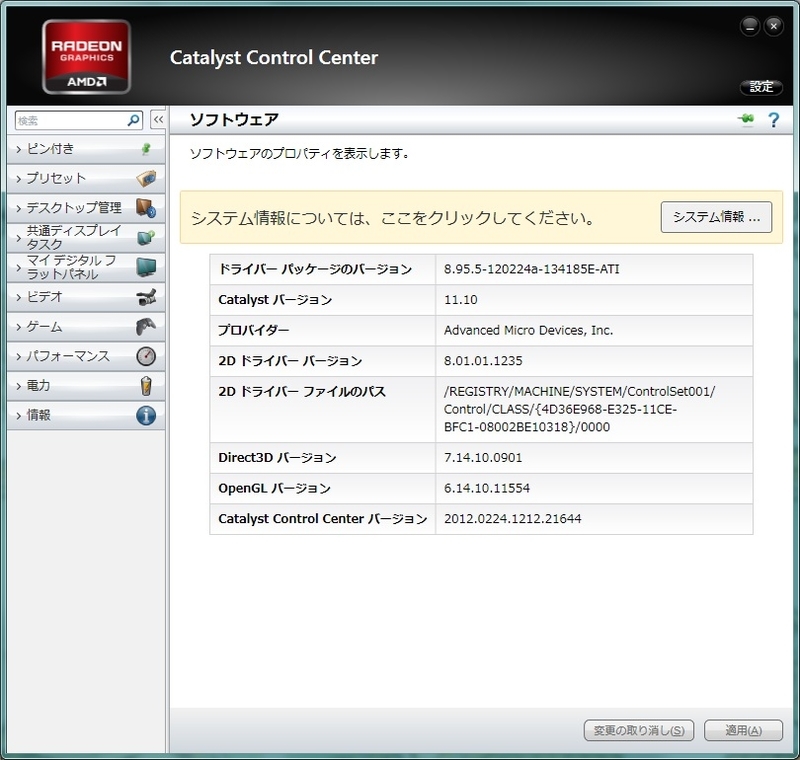The image size is (800, 760).
Task: Click the 適用(A) apply button
Action: point(743,730)
